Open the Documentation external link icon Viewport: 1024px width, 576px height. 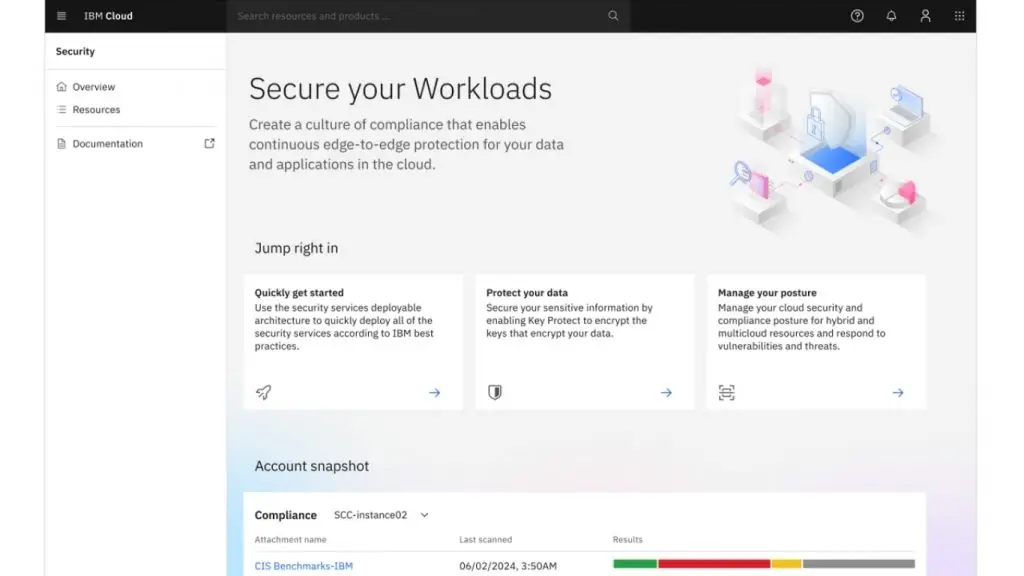tap(209, 142)
